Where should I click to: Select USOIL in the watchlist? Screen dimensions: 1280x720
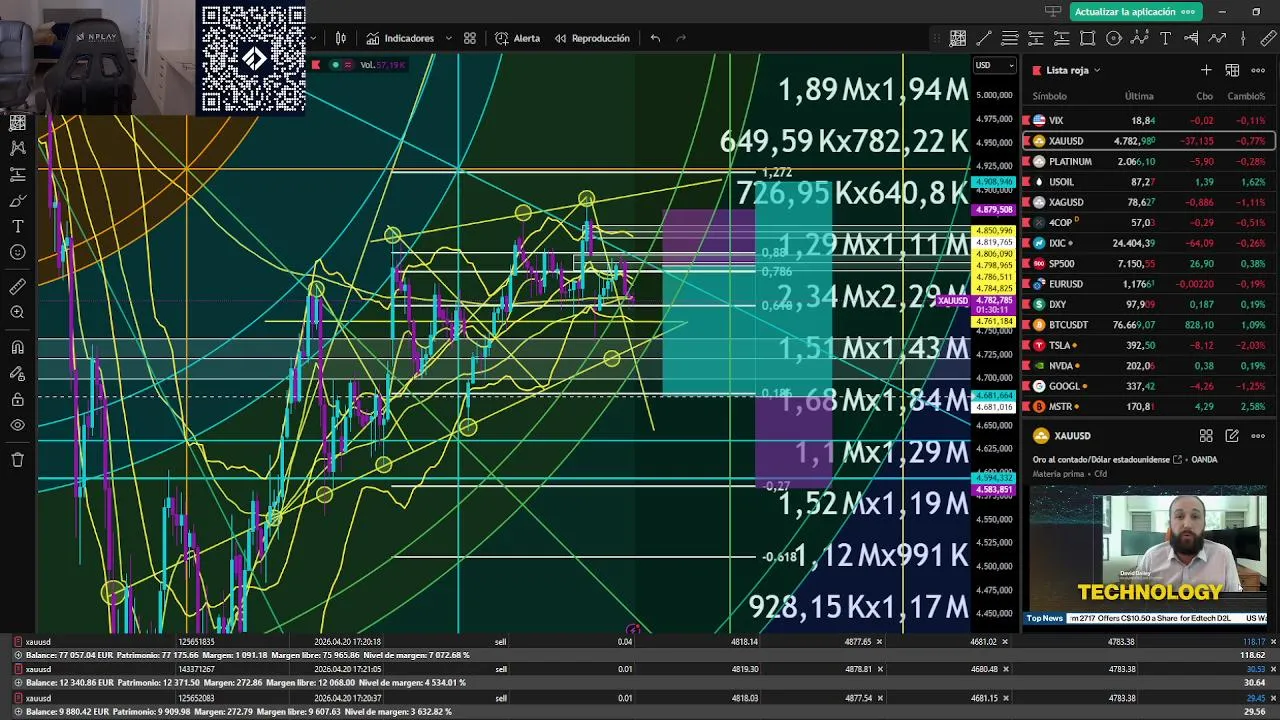[x=1149, y=182]
